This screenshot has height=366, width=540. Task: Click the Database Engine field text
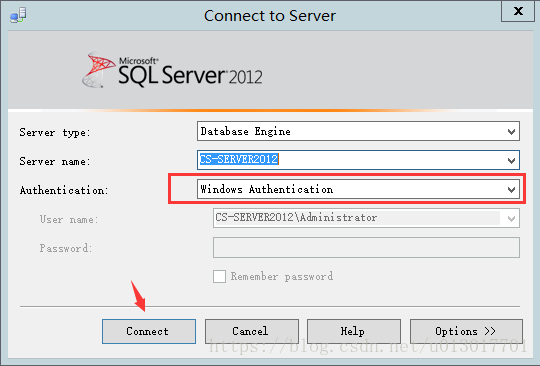(x=246, y=131)
